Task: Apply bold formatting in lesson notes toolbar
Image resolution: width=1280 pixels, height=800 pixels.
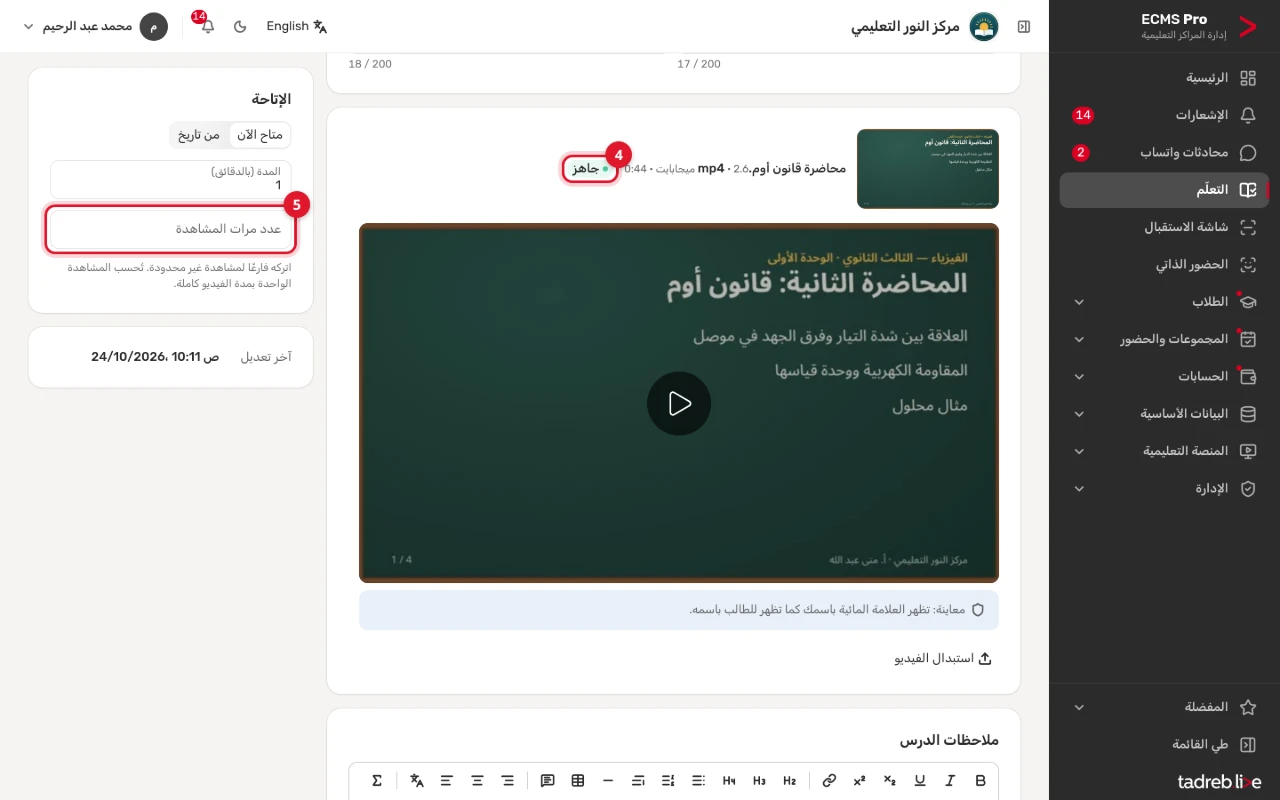Action: pos(980,780)
